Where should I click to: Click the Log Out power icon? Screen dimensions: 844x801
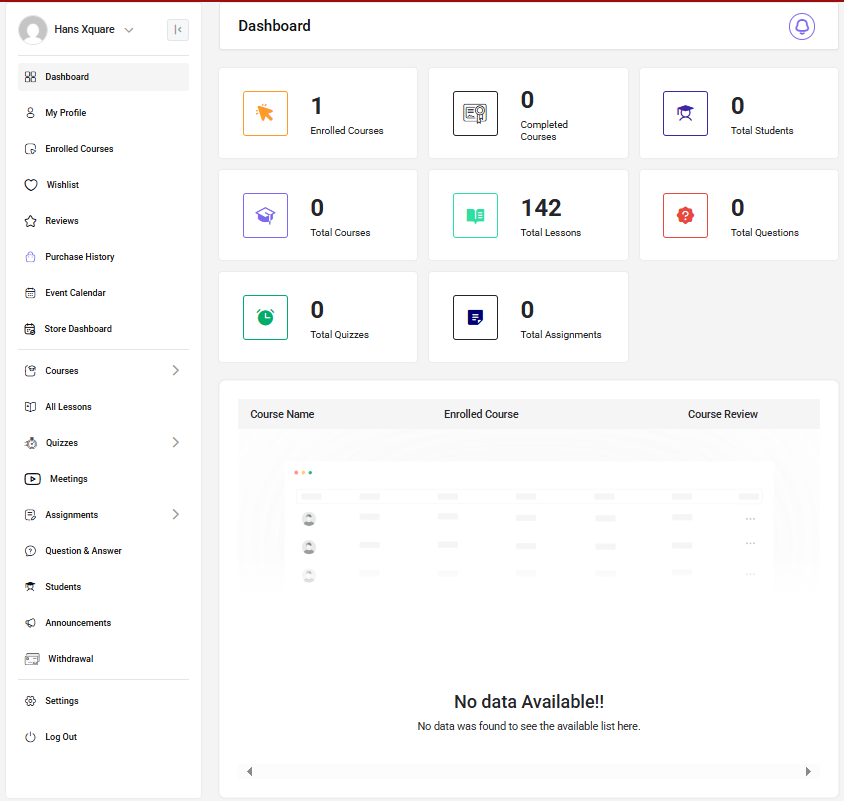[x=31, y=737]
